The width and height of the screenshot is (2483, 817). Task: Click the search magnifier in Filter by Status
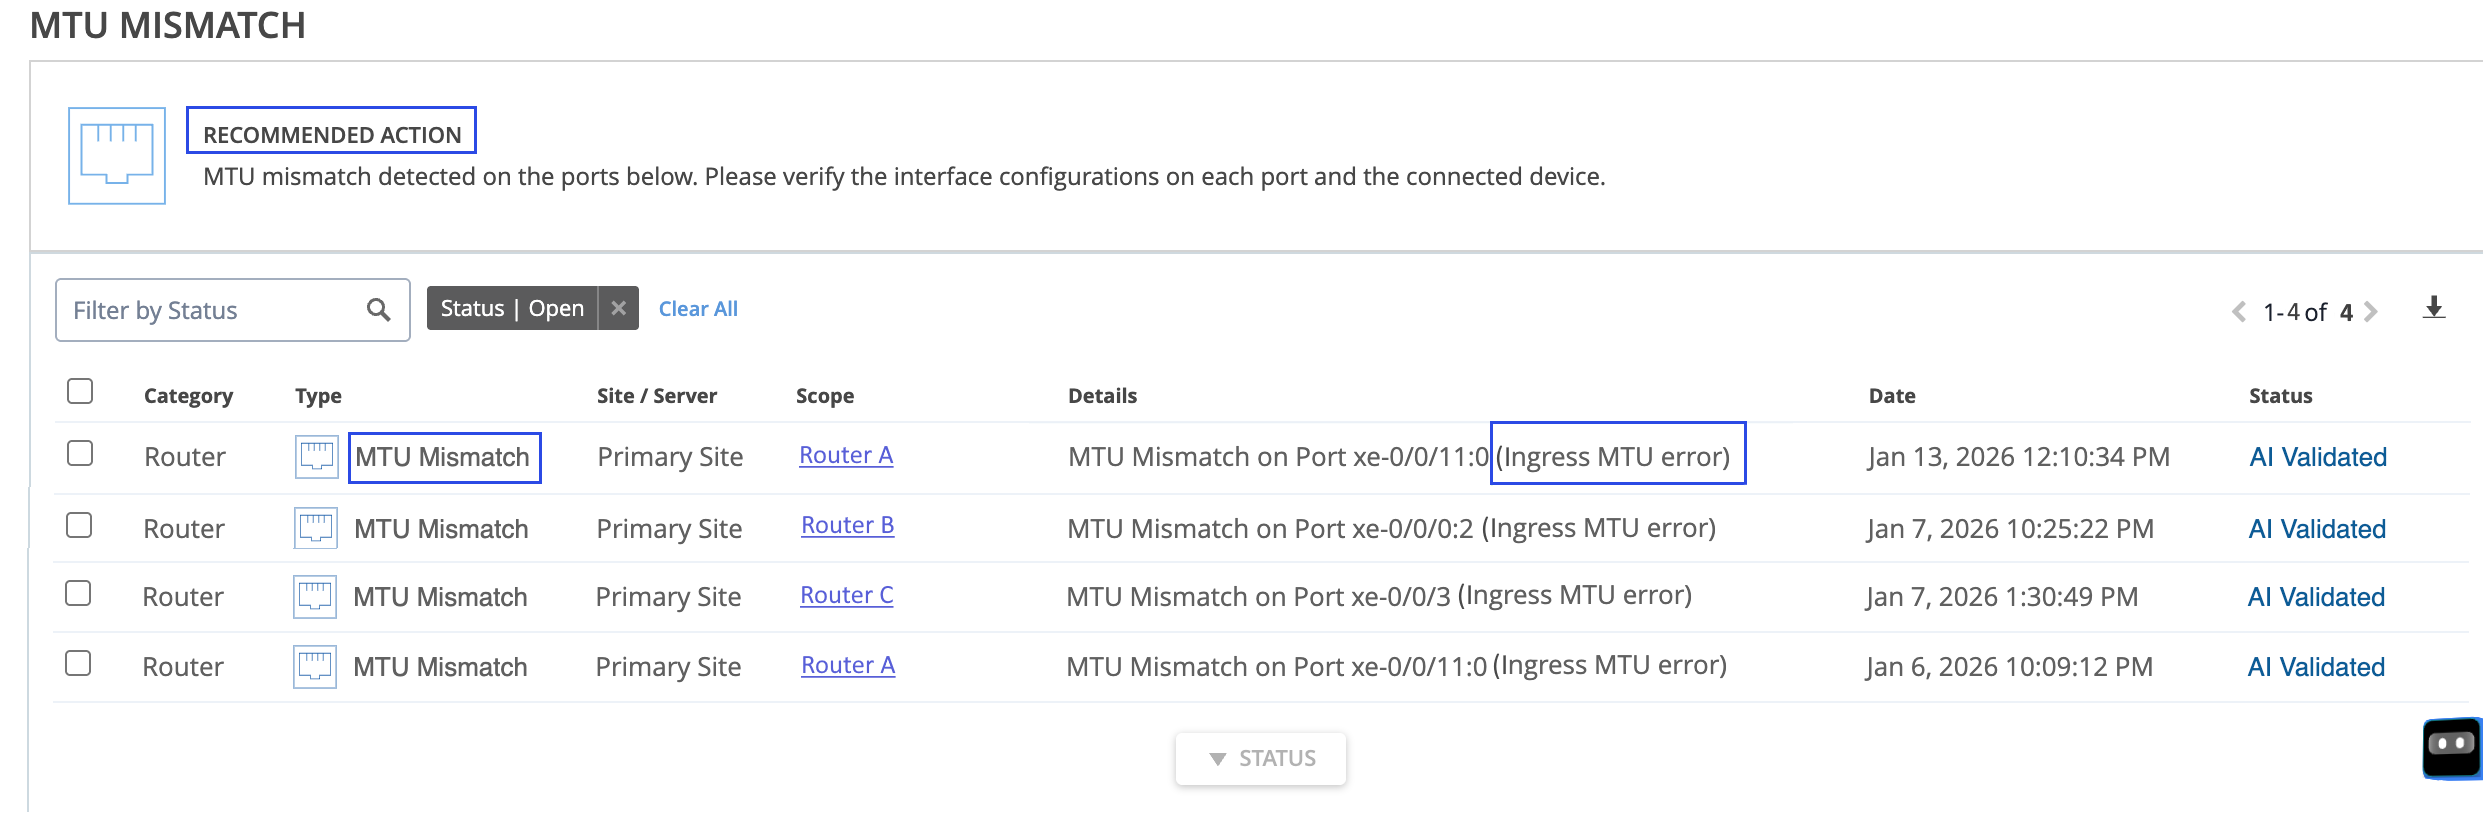(378, 309)
